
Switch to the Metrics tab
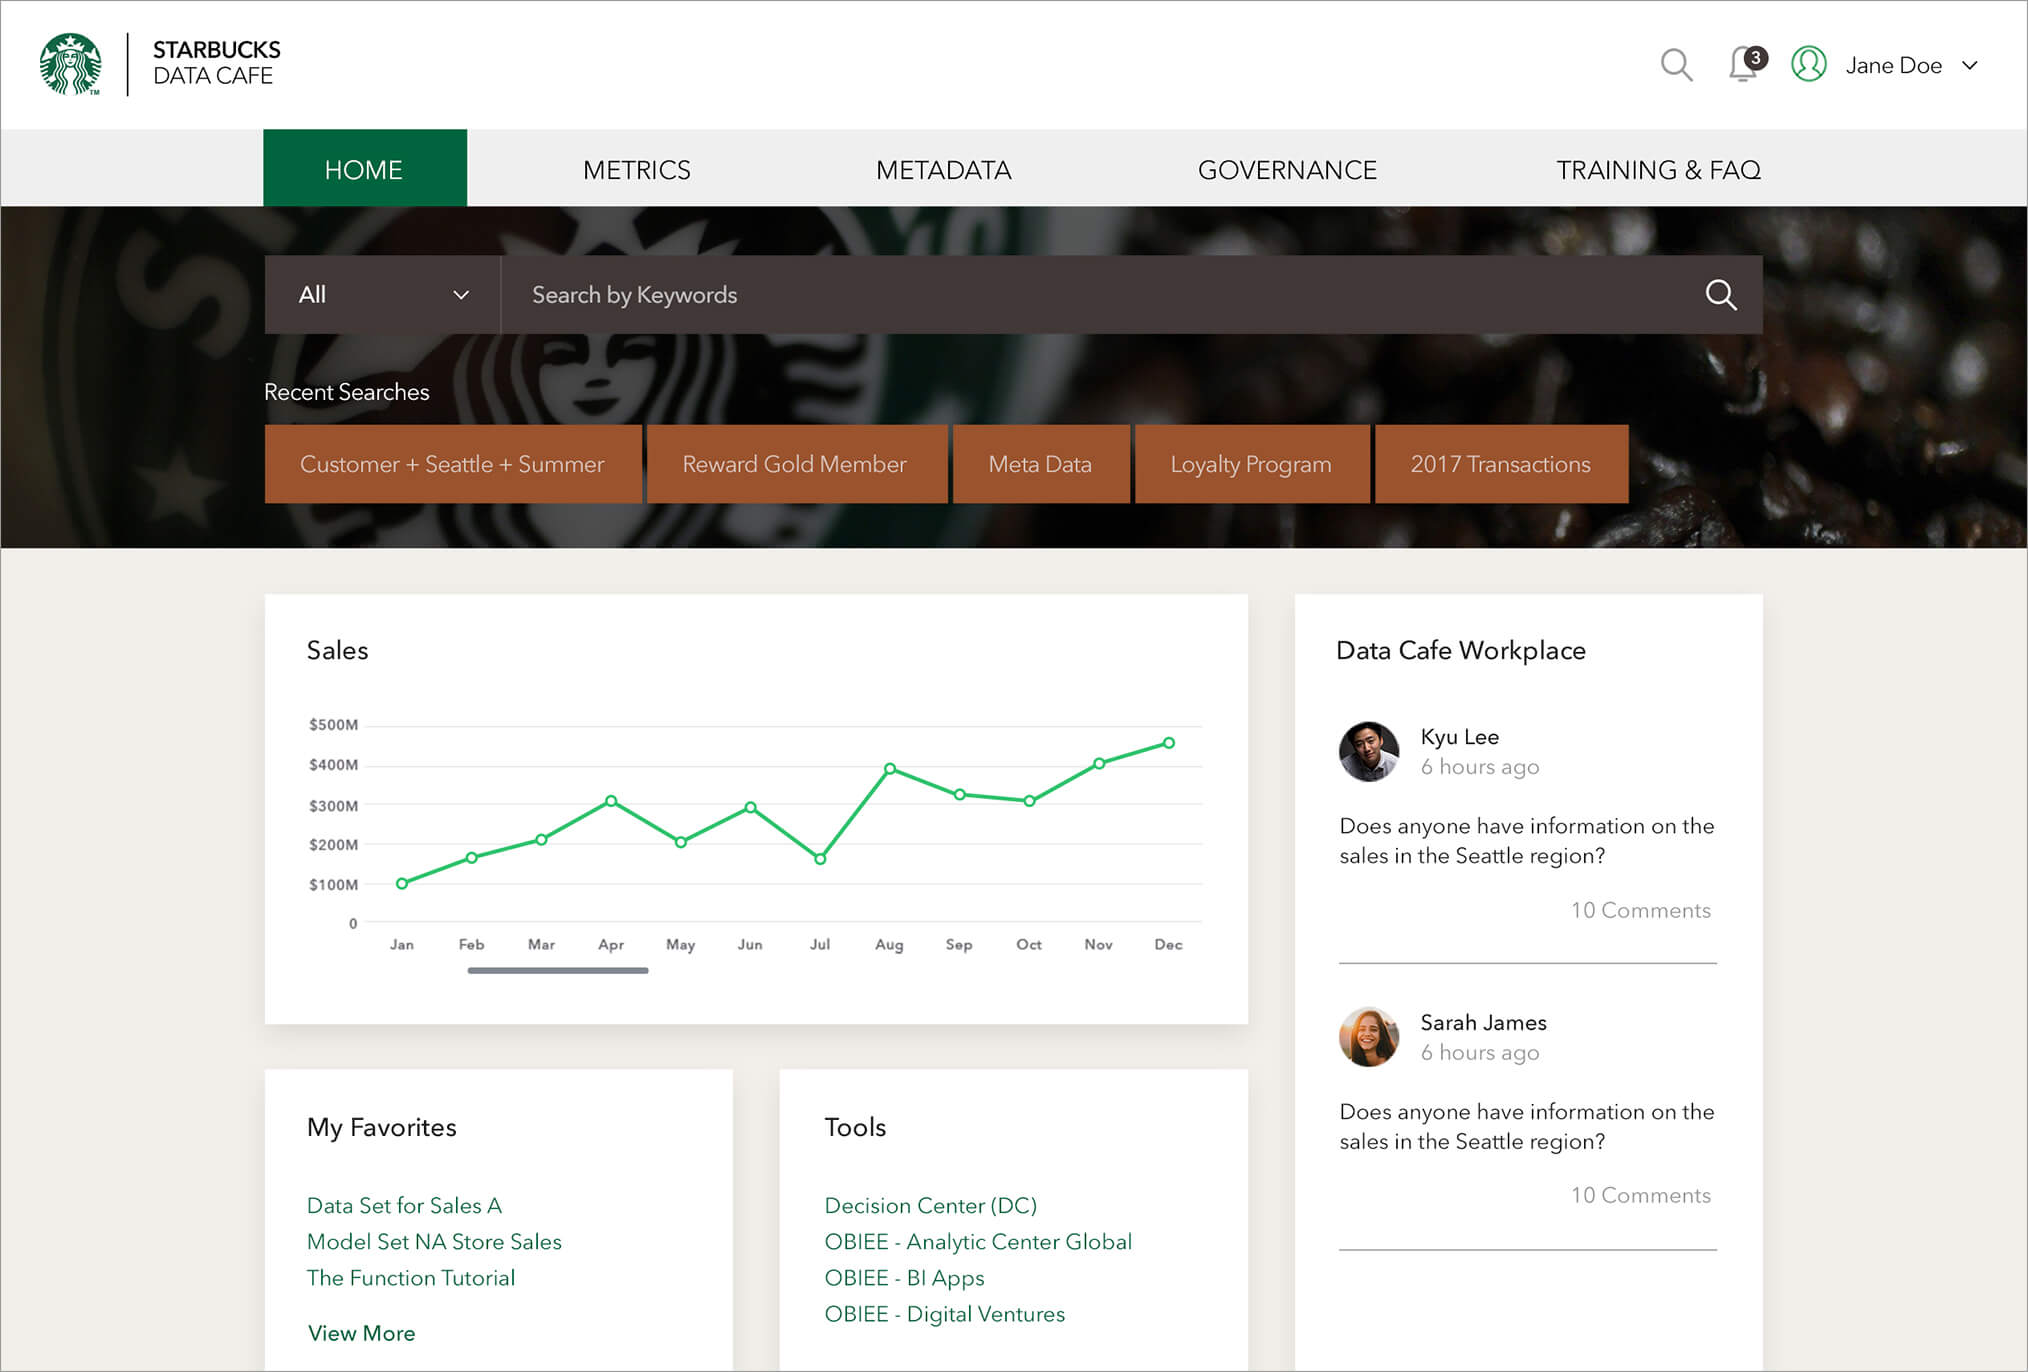tap(636, 170)
